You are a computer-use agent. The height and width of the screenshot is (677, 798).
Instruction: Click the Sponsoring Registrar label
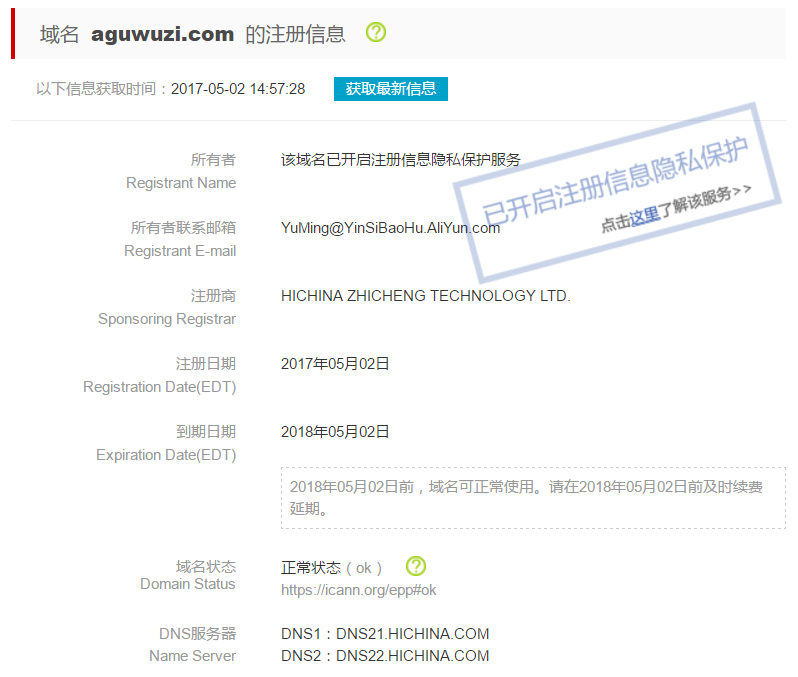point(167,319)
